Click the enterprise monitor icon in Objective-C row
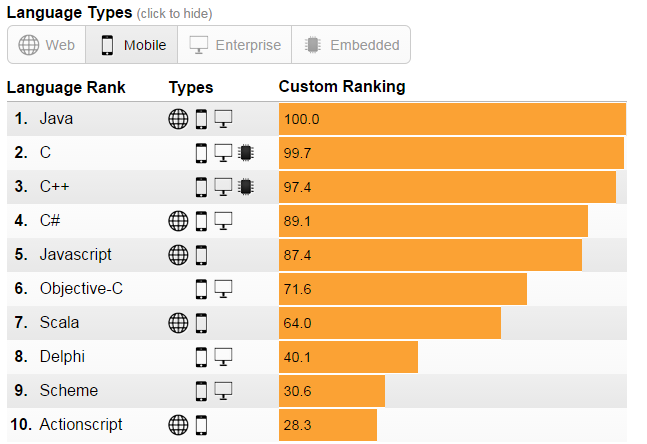This screenshot has width=647, height=444. (x=223, y=289)
